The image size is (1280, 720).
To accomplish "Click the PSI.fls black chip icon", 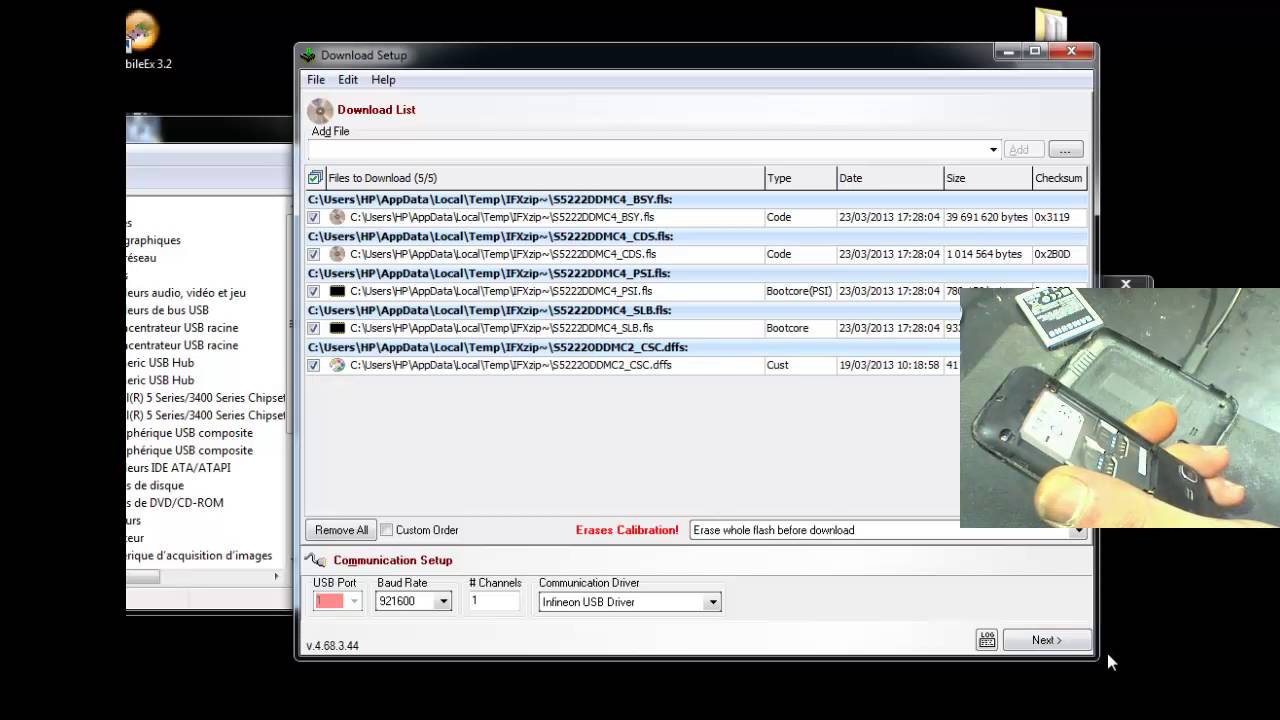I will [337, 291].
